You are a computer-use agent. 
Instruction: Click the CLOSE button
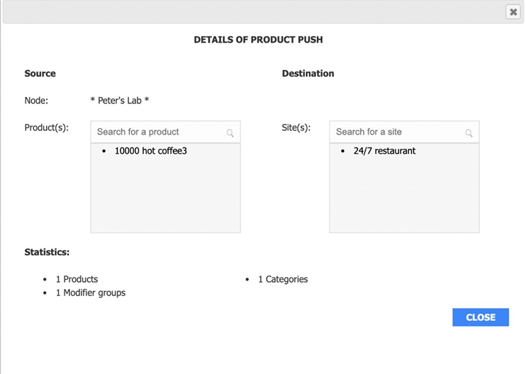click(x=480, y=317)
